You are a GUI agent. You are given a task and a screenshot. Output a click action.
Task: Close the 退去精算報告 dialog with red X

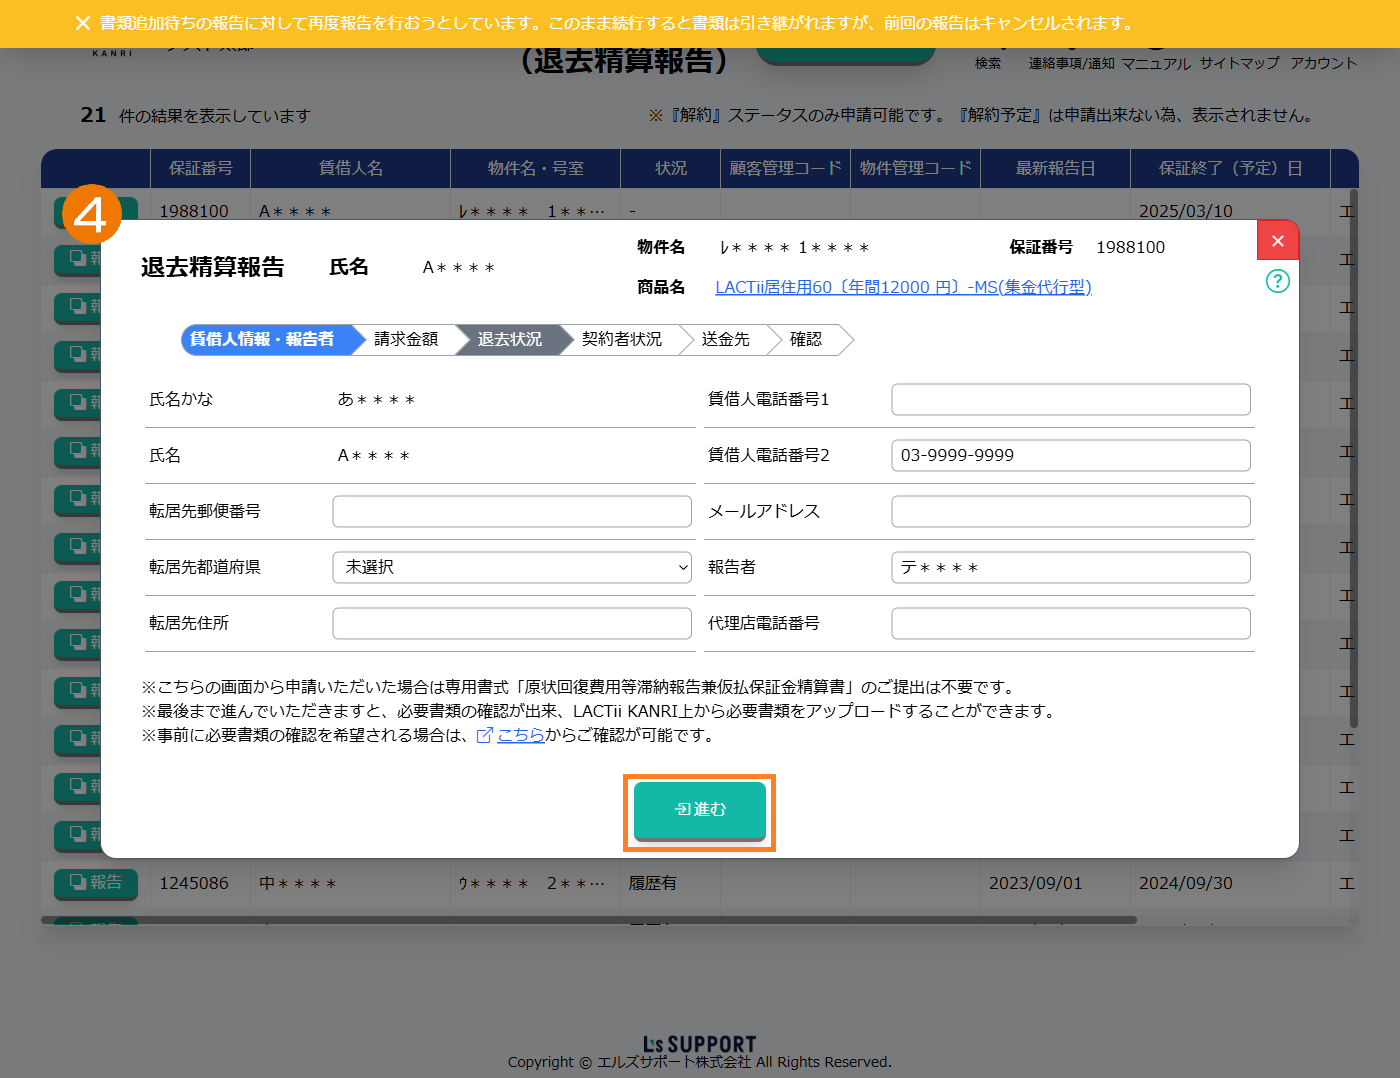point(1277,241)
